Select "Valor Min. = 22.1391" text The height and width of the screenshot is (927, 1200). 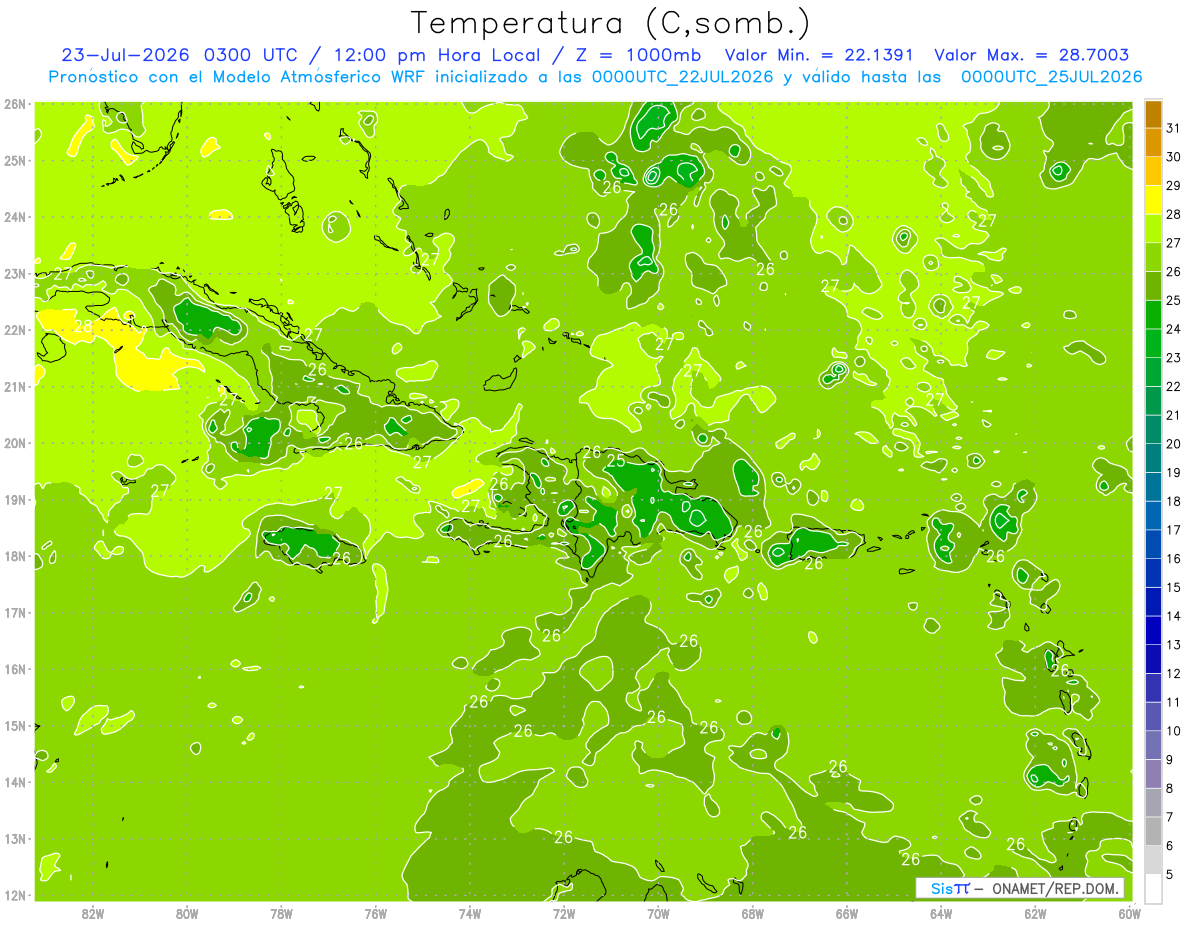(818, 55)
